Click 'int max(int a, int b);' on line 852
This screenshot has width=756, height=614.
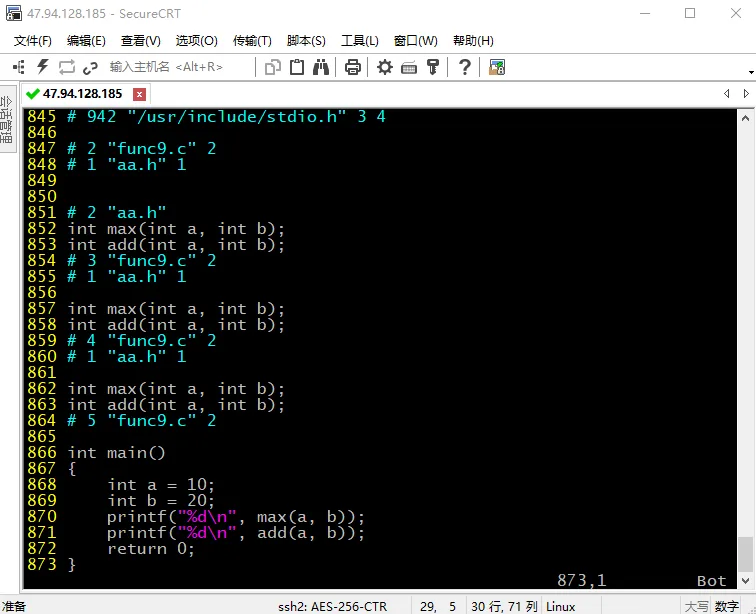[176, 229]
